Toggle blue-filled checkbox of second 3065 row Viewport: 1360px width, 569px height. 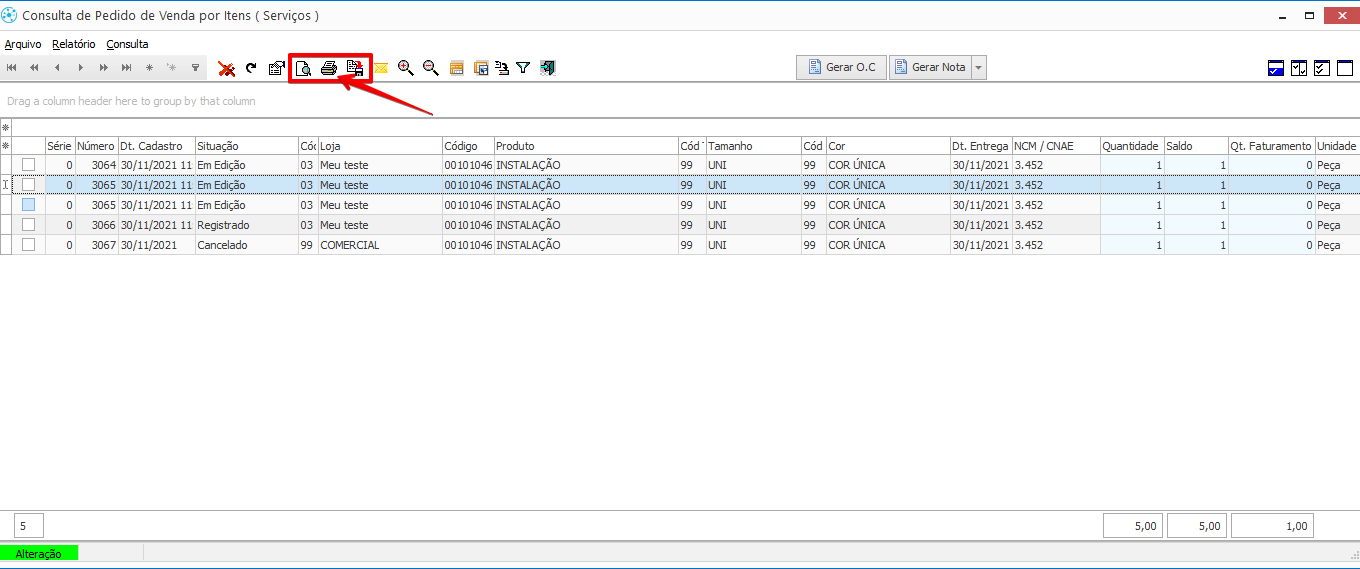28,205
